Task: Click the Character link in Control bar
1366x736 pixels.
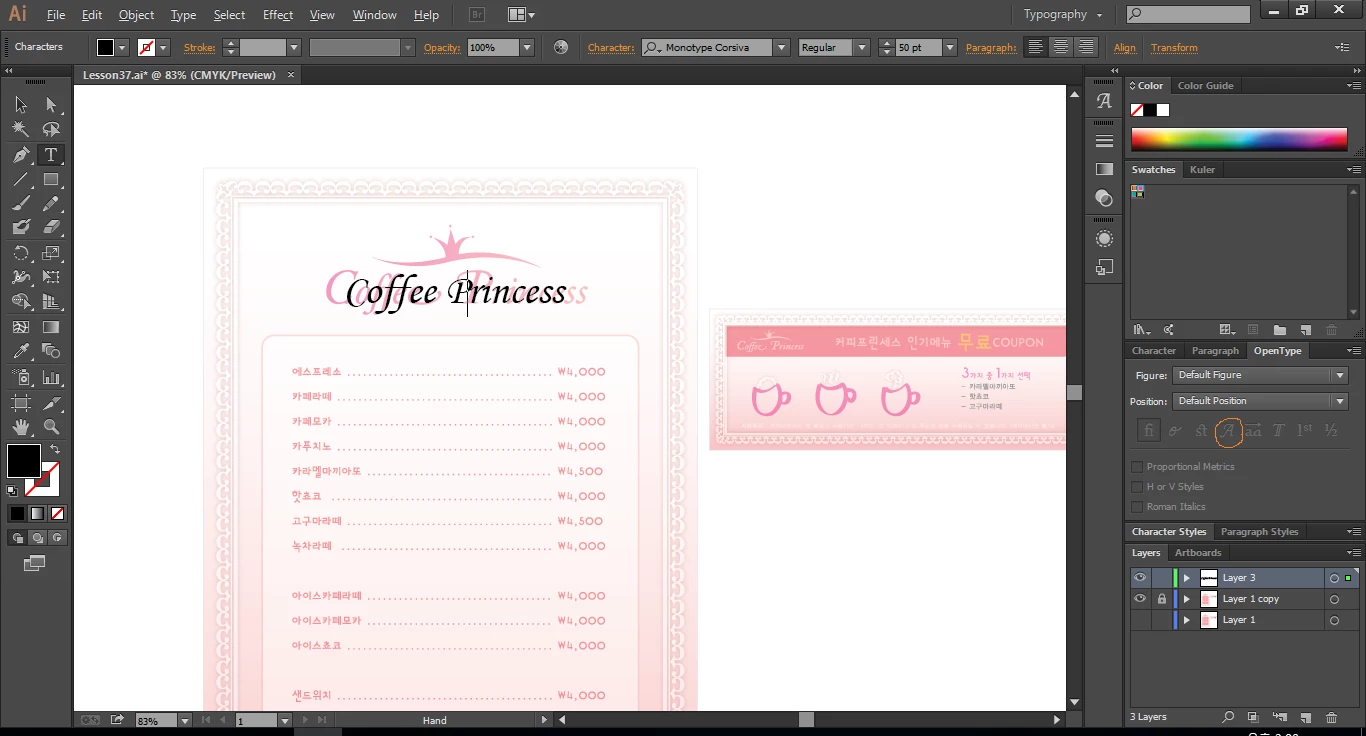Action: pyautogui.click(x=611, y=47)
